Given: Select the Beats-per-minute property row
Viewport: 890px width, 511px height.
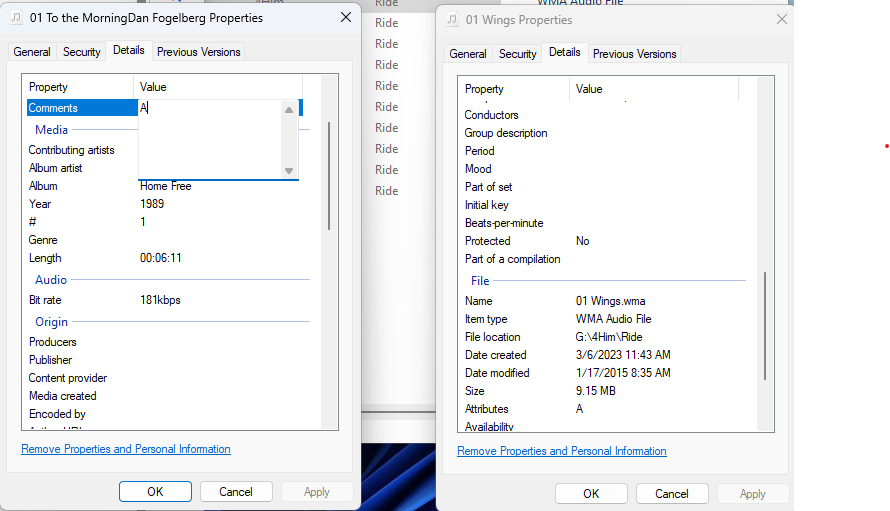Looking at the screenshot, I should point(504,223).
